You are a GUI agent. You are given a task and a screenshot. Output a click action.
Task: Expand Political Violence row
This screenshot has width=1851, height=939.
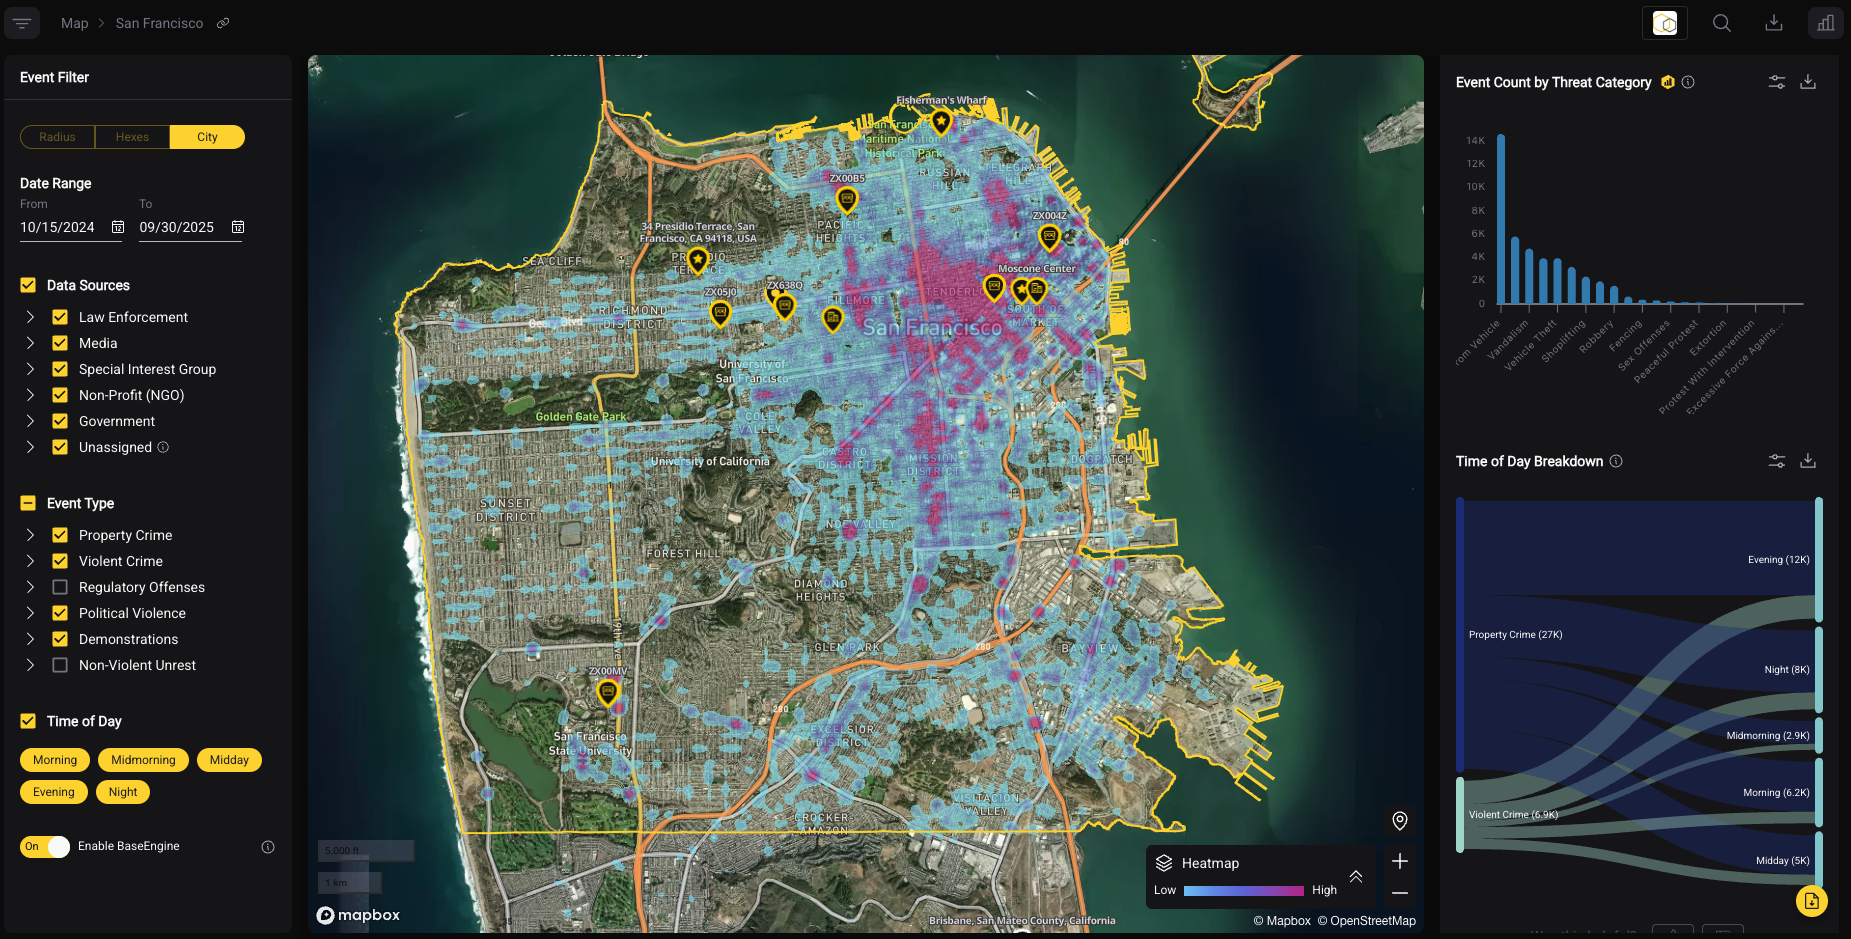30,613
